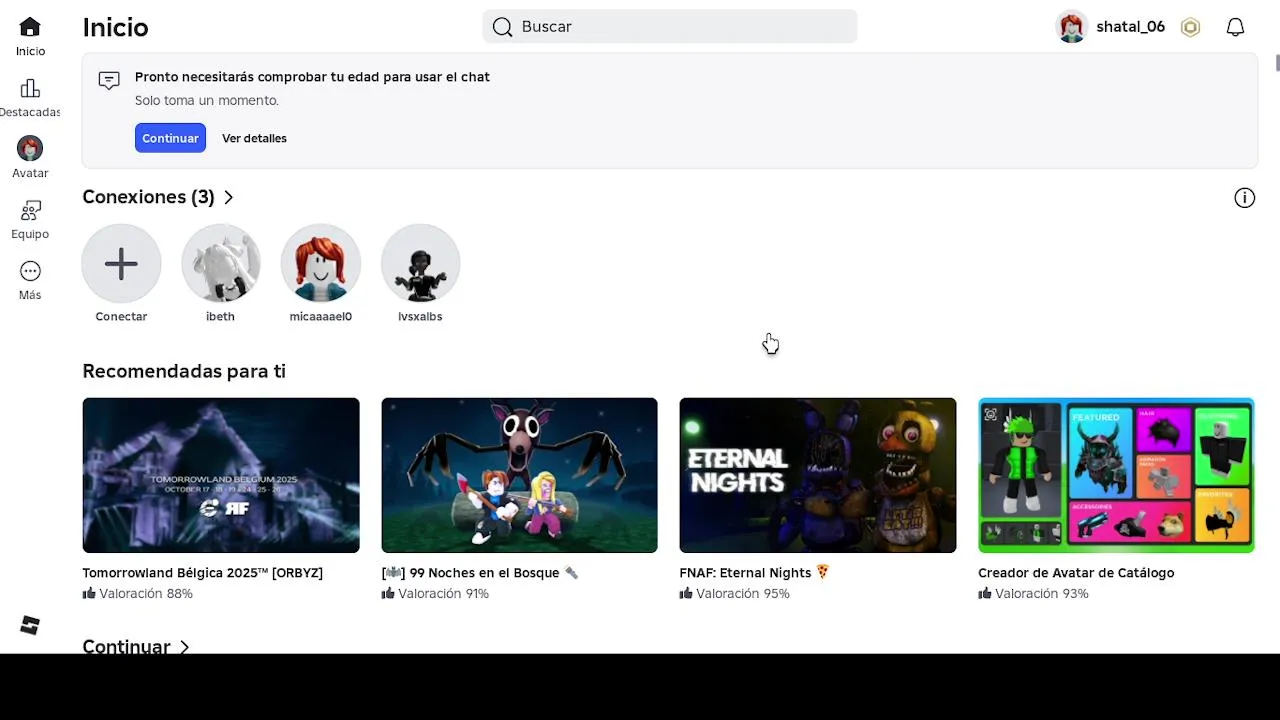Open Destacadas charts sidebar icon

coord(30,89)
